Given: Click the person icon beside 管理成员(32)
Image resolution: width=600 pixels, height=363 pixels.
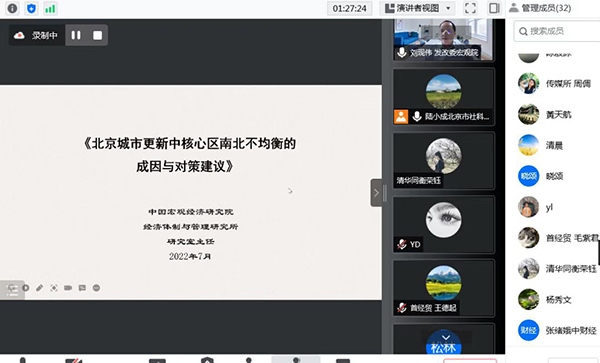Looking at the screenshot, I should [514, 8].
